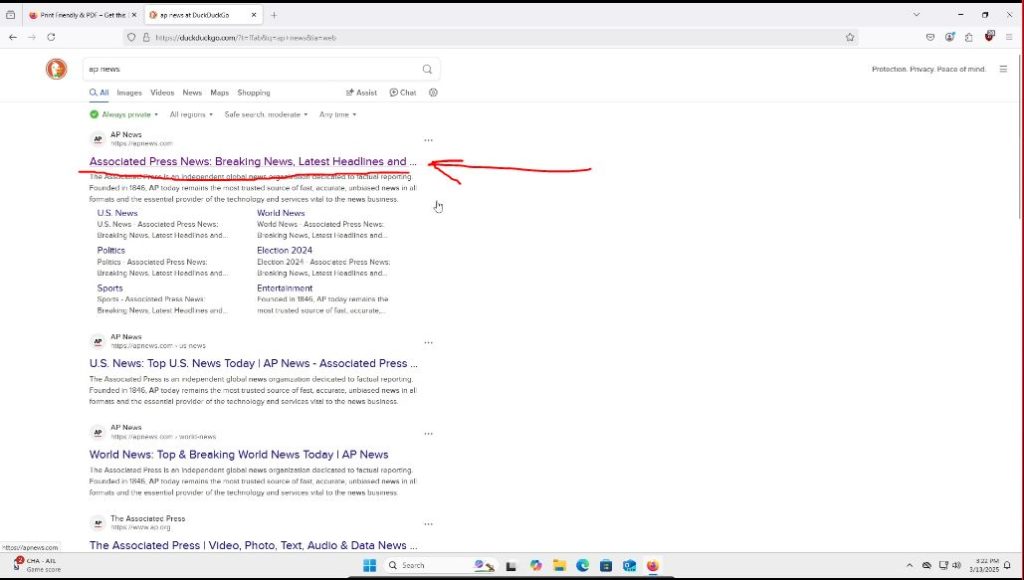Launch Microsoft Edge from the taskbar
The width and height of the screenshot is (1024, 580).
(x=583, y=565)
